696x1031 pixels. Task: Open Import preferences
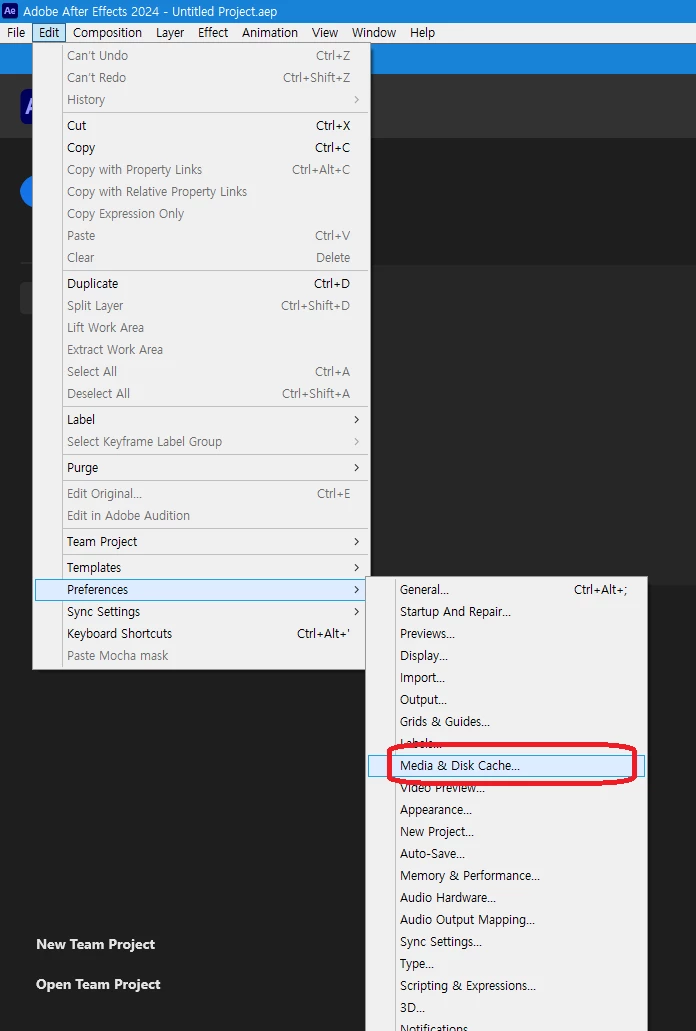506,678
